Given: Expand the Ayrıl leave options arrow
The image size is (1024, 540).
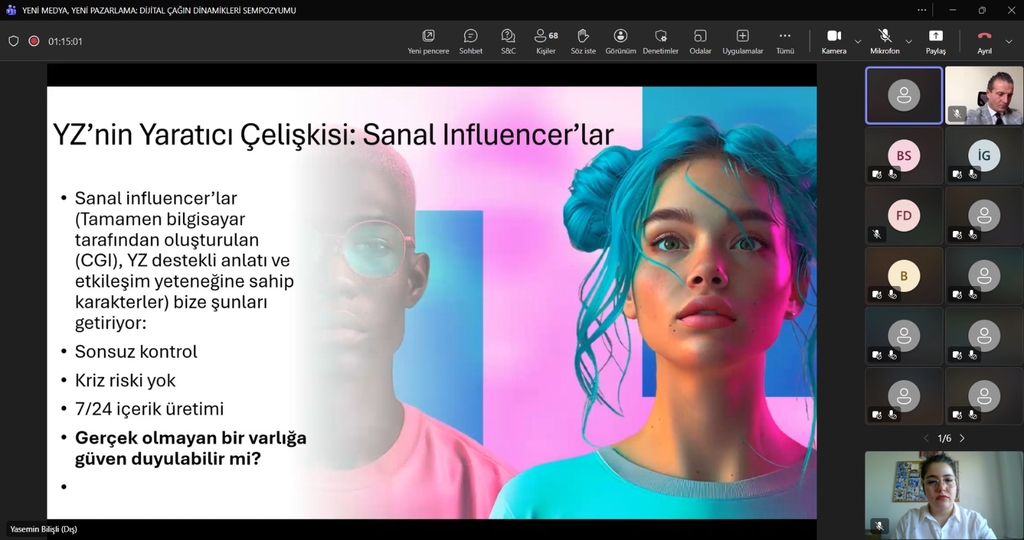Looking at the screenshot, I should 1009,42.
